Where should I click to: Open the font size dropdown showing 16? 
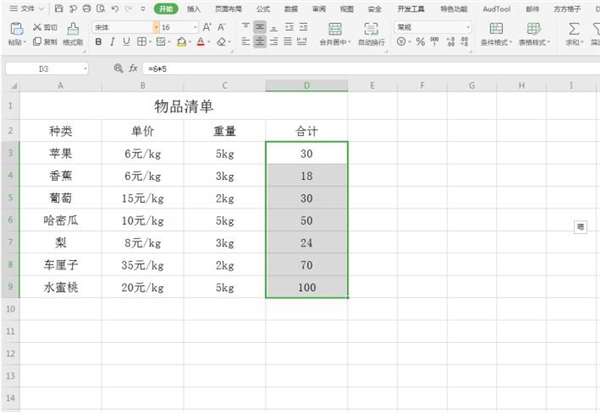(x=195, y=27)
